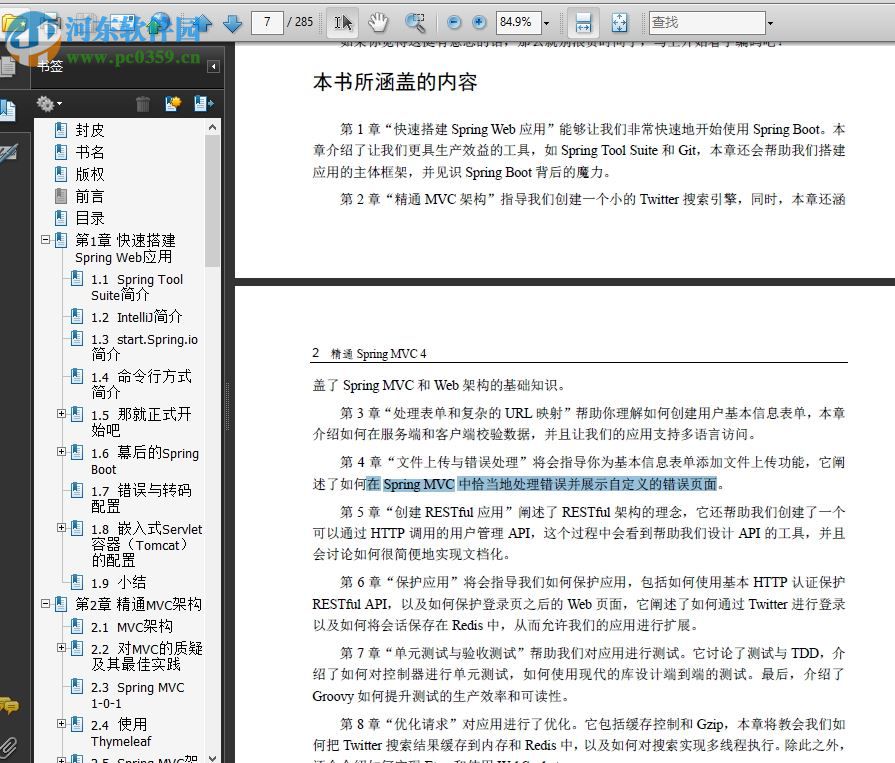Image resolution: width=895 pixels, height=763 pixels.
Task: Collapse the 第1章 快速搭建 bookmark node
Action: pyautogui.click(x=45, y=240)
